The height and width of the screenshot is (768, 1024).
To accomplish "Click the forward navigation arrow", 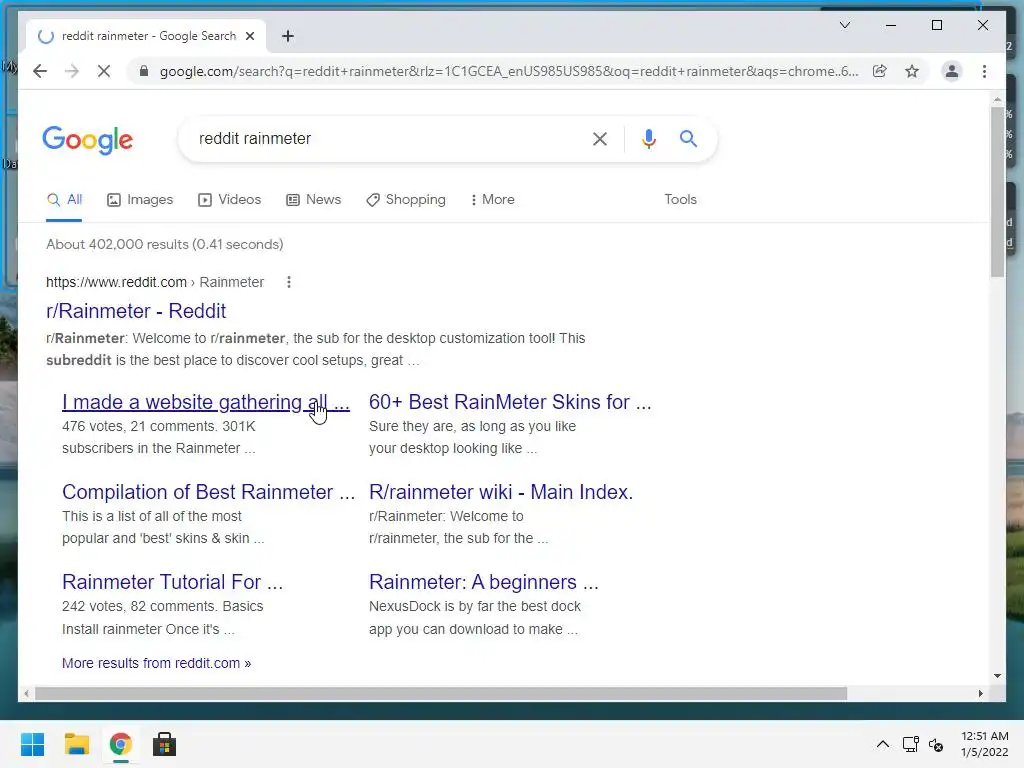I will 72,71.
